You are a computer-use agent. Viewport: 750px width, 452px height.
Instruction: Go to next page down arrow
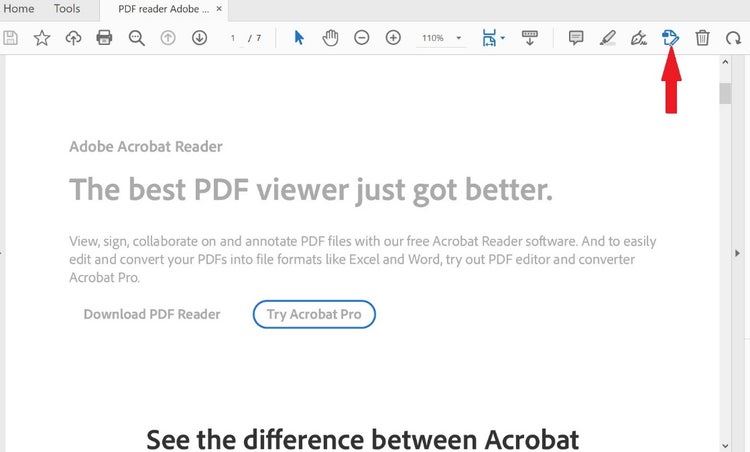click(x=199, y=38)
